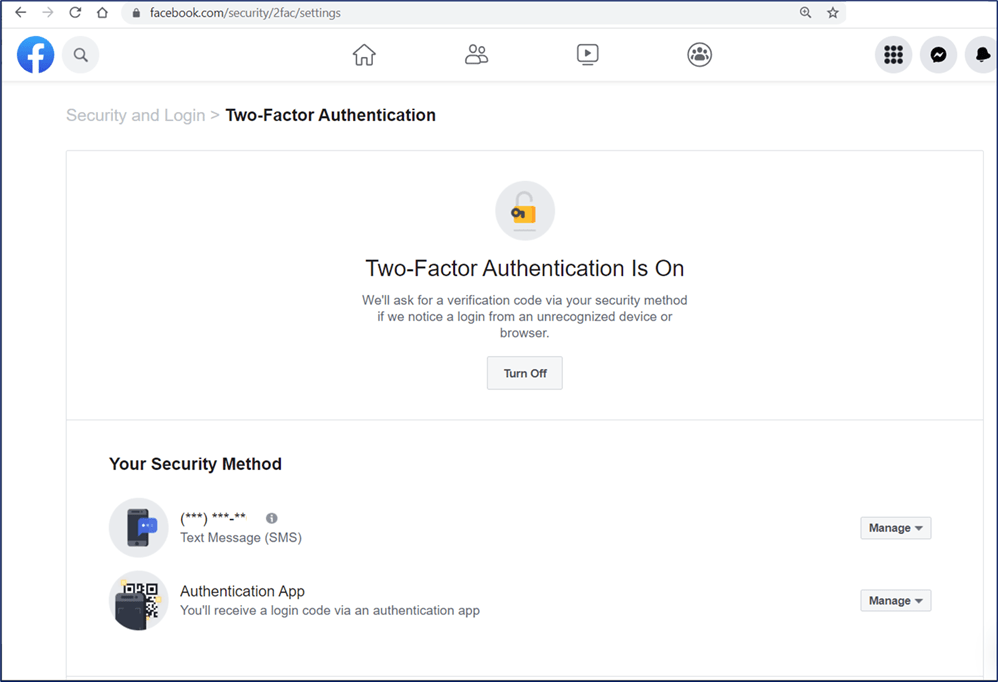Go back to Security and Login
The width and height of the screenshot is (998, 682).
point(135,115)
